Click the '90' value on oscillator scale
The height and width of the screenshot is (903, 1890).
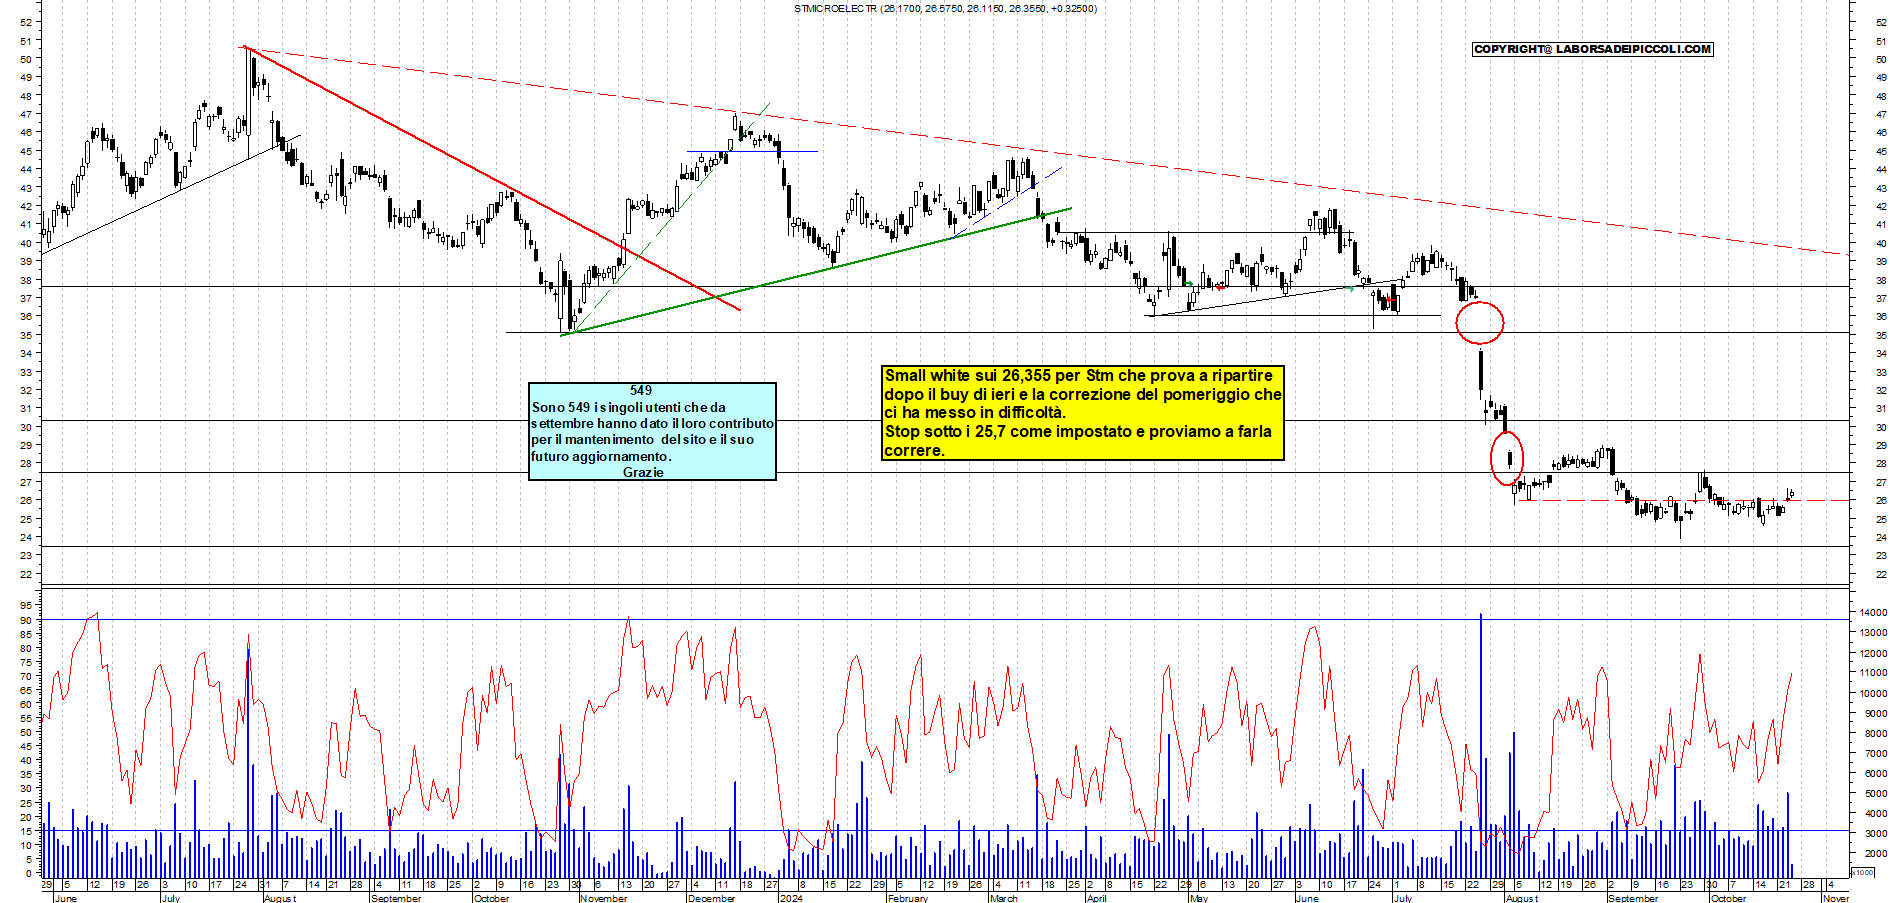point(26,620)
